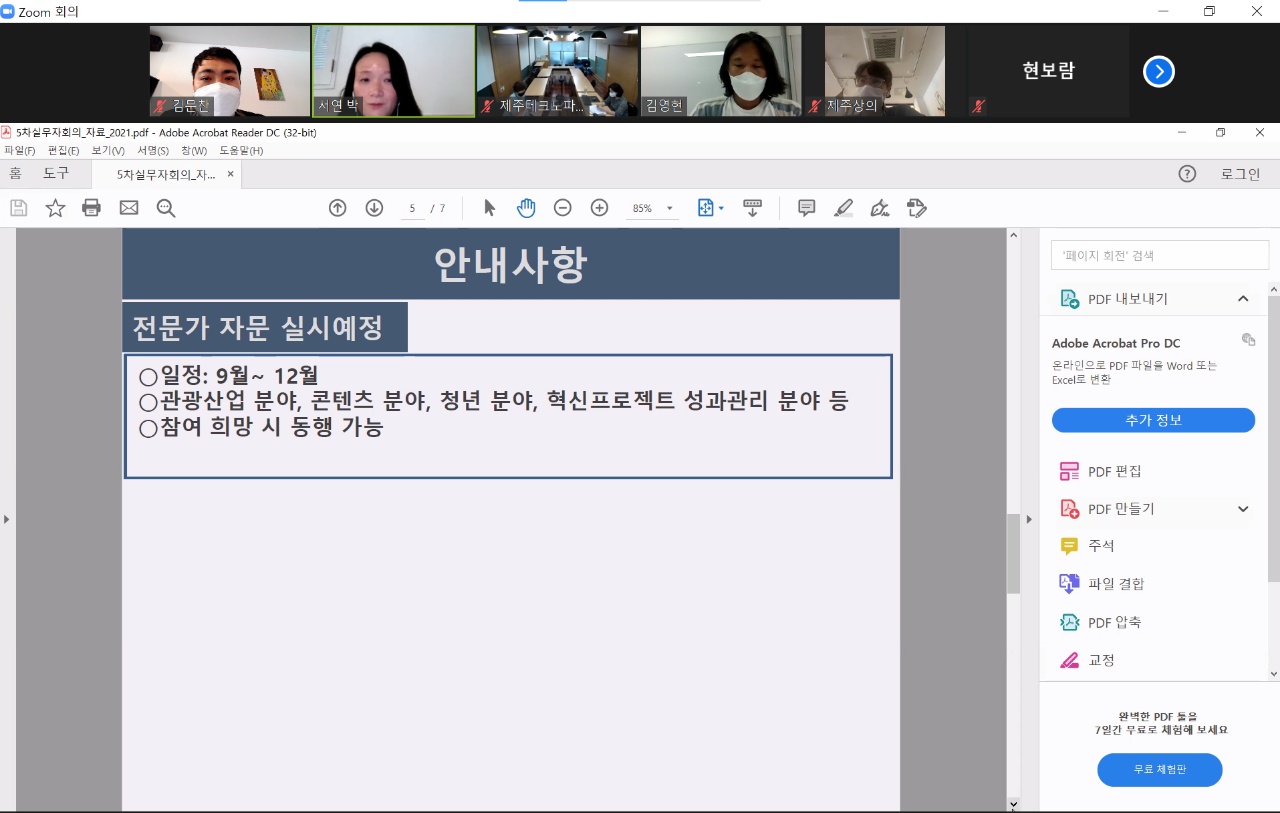The height and width of the screenshot is (813, 1280).
Task: Go to the previous page with up arrow
Action: click(338, 208)
